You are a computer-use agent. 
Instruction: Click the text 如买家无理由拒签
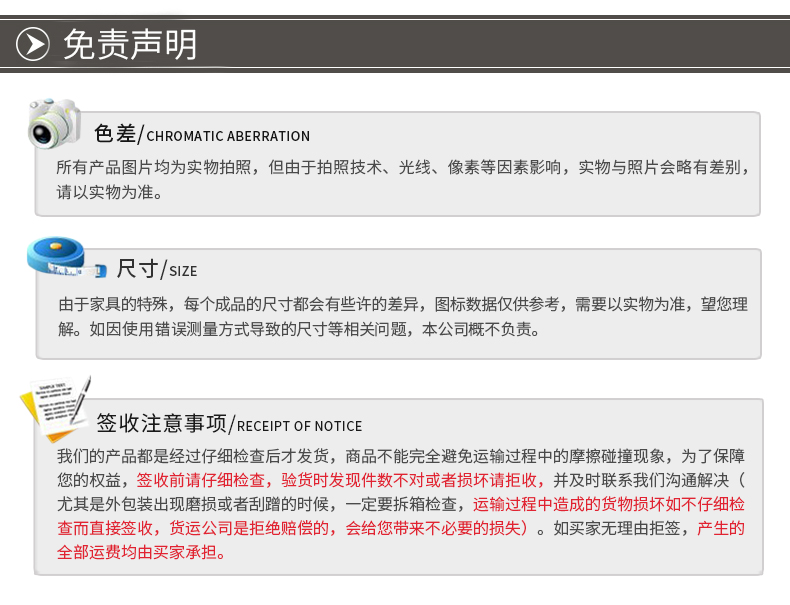pyautogui.click(x=620, y=528)
